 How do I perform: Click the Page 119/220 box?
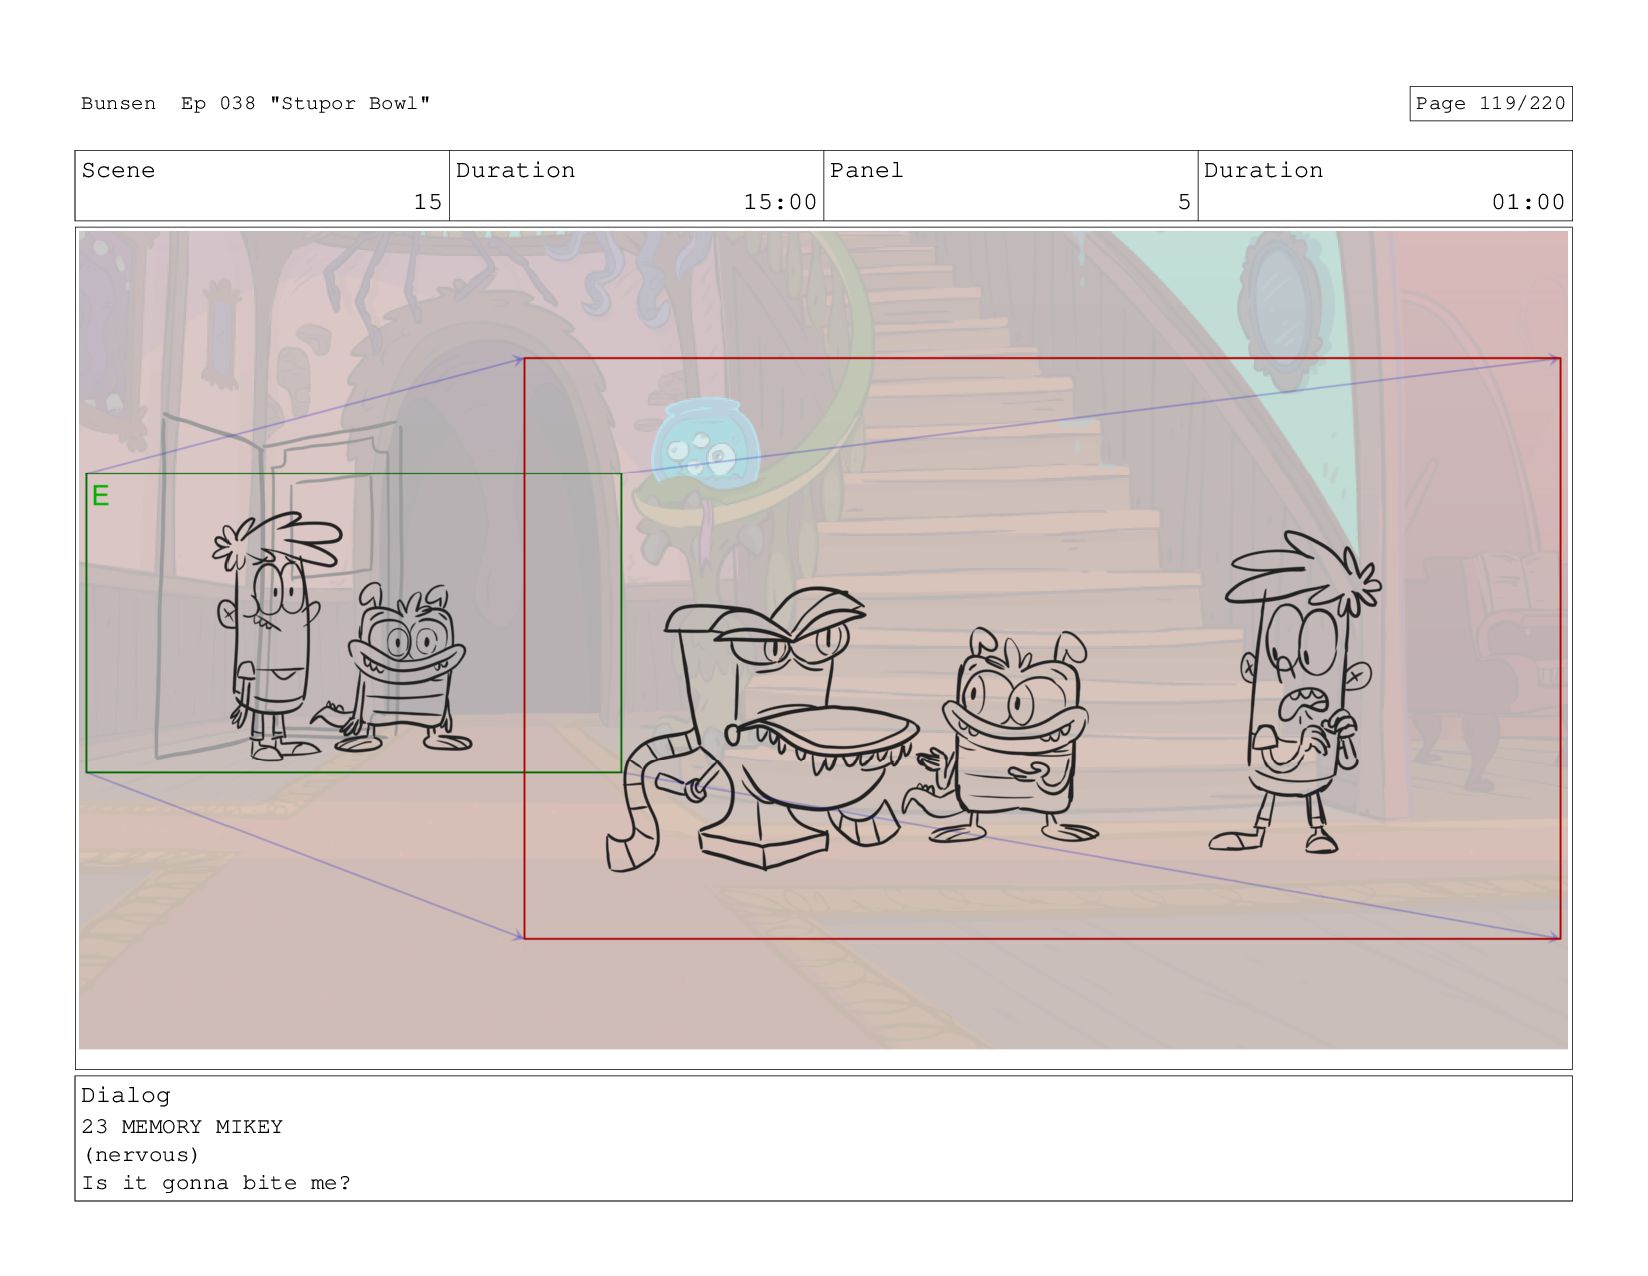click(1490, 104)
